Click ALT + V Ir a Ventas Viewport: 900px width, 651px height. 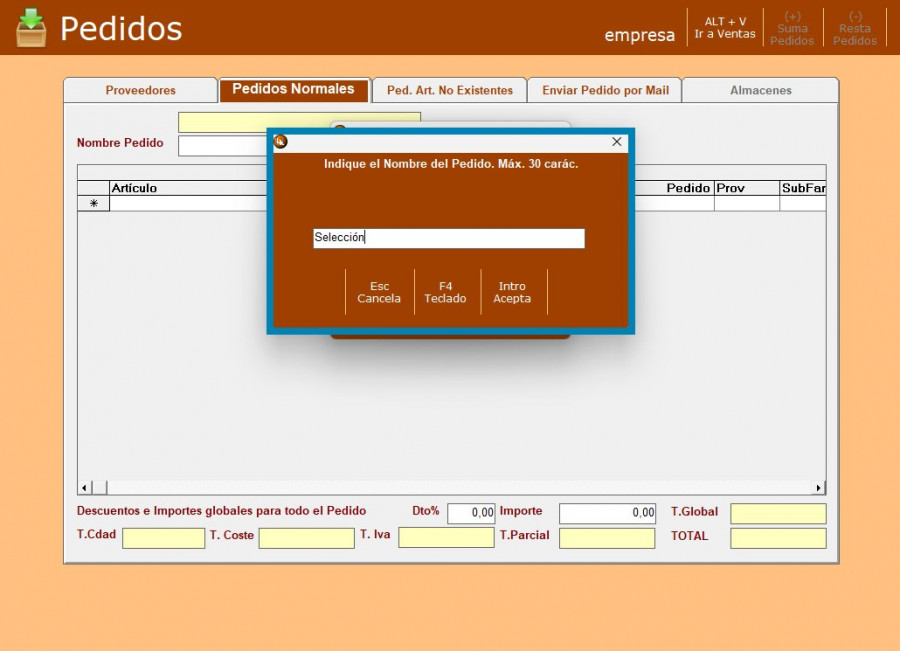[725, 28]
